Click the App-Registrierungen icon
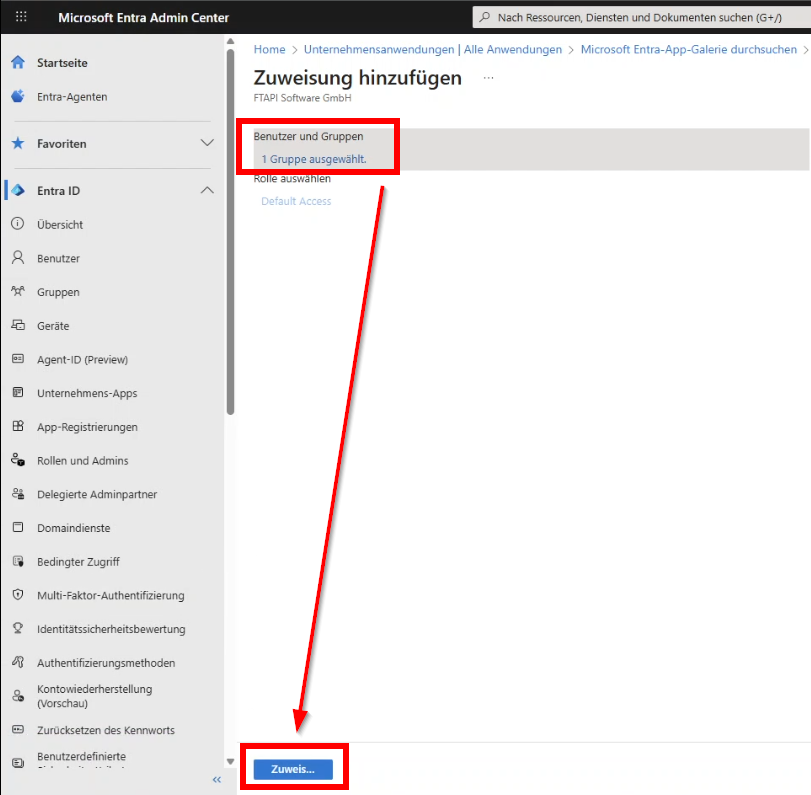The height and width of the screenshot is (795, 811). 18,426
